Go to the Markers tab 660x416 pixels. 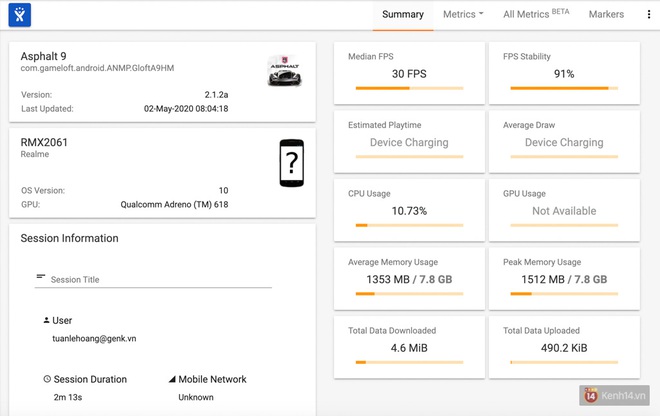606,14
